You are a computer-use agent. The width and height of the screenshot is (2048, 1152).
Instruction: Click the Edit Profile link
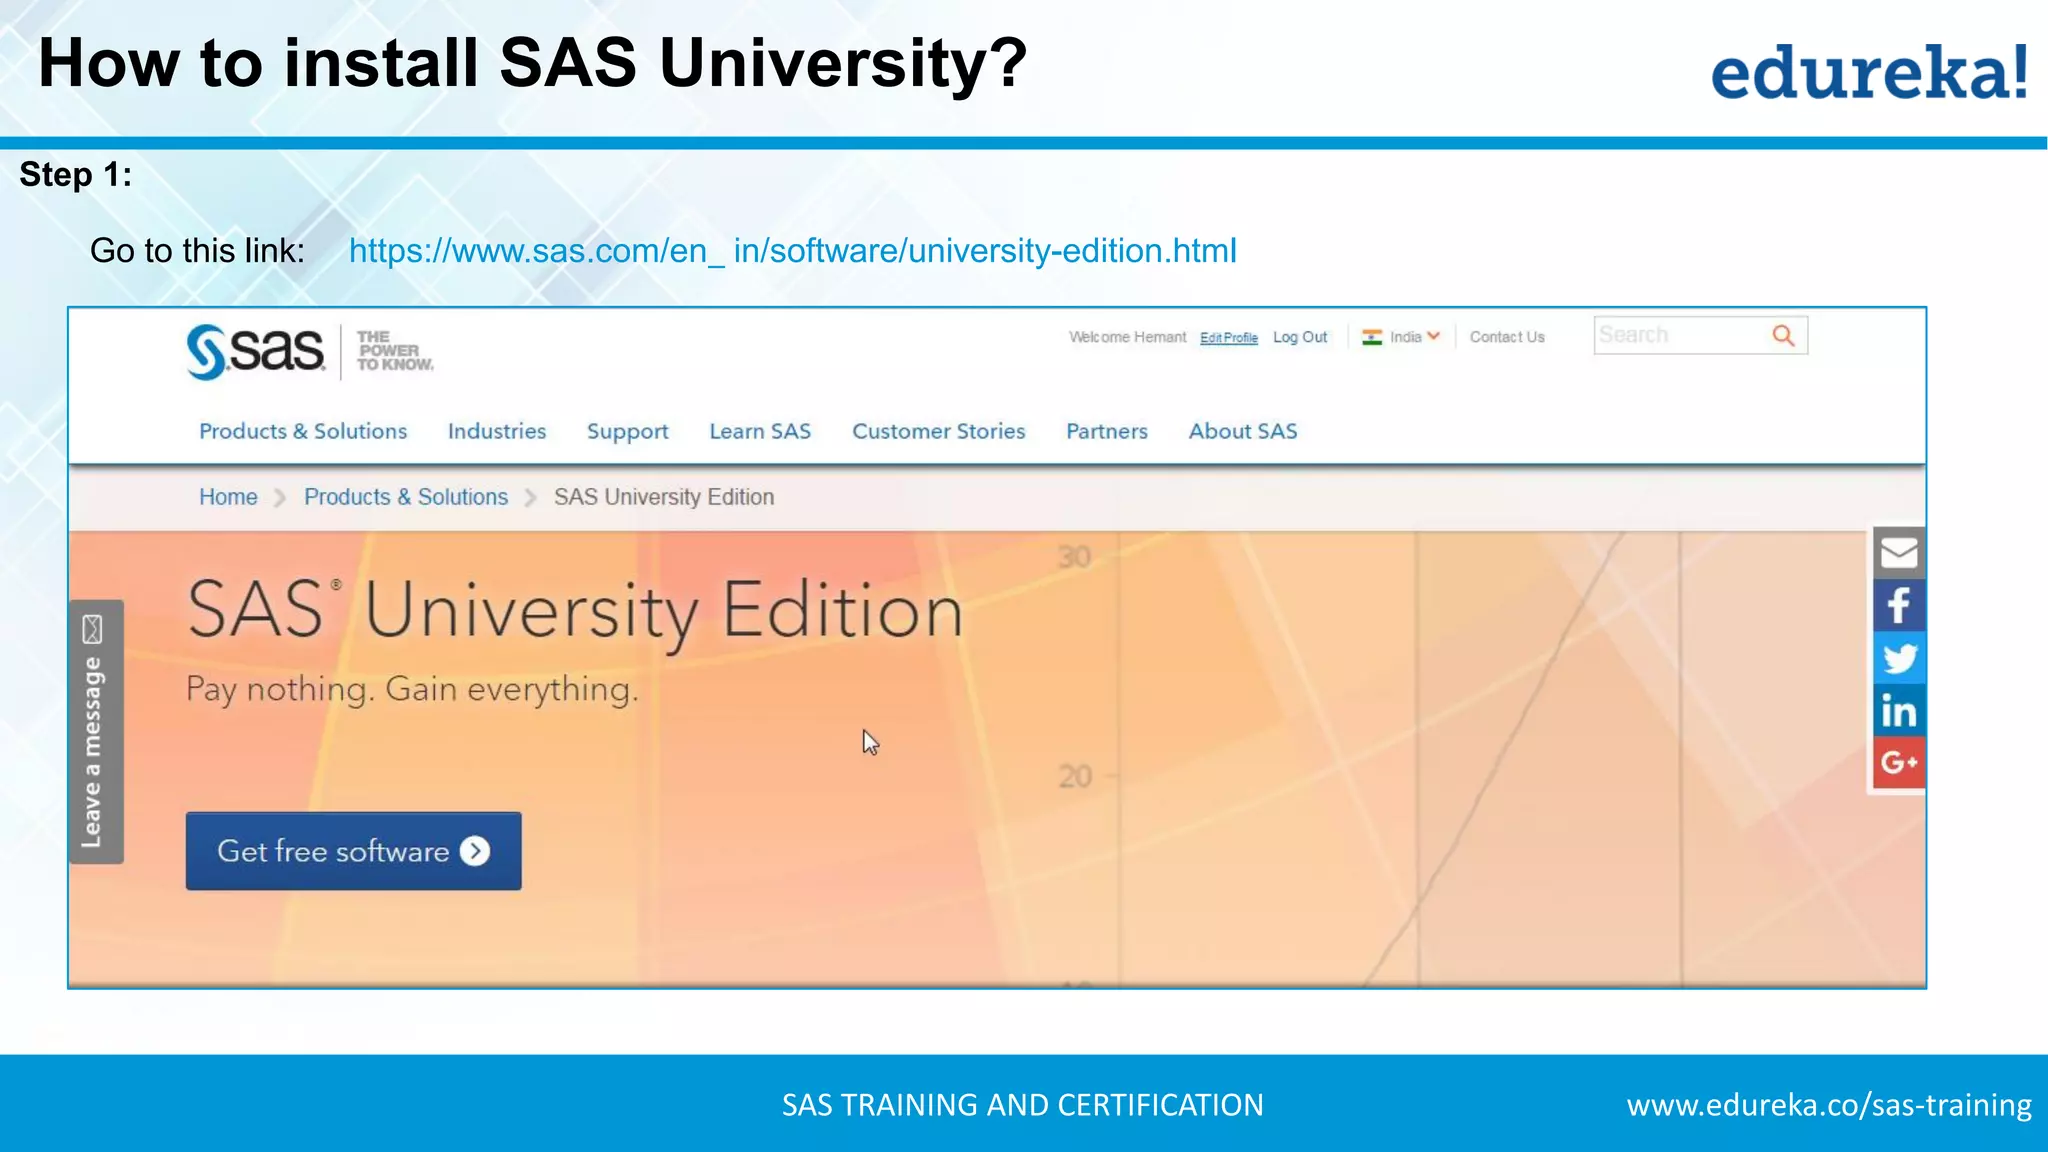pos(1229,338)
